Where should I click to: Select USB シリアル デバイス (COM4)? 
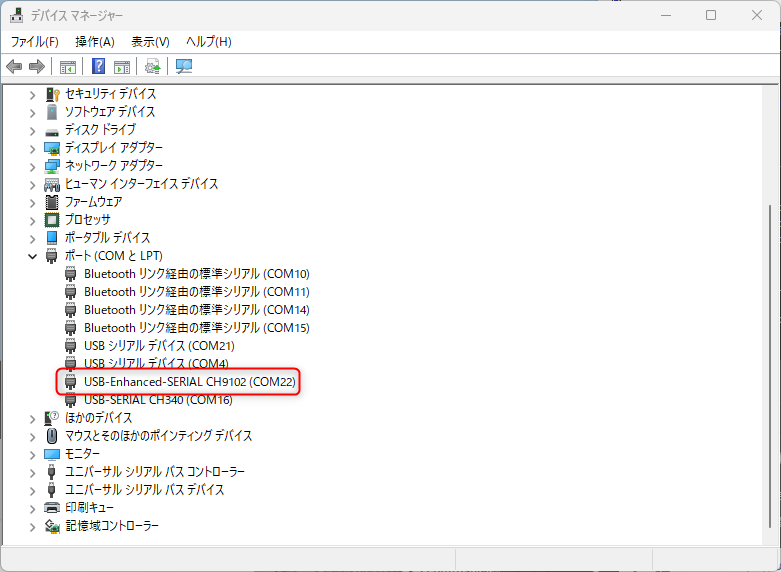point(156,363)
